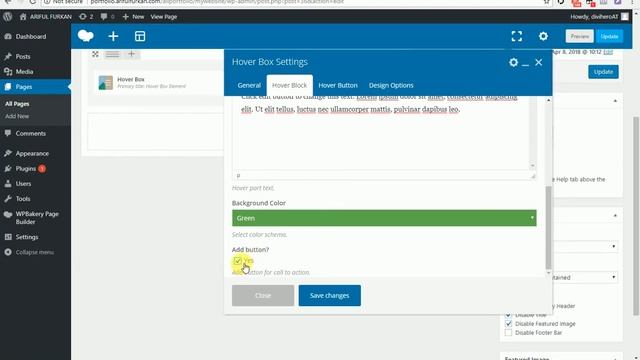Switch to Hover Block tab

289,85
